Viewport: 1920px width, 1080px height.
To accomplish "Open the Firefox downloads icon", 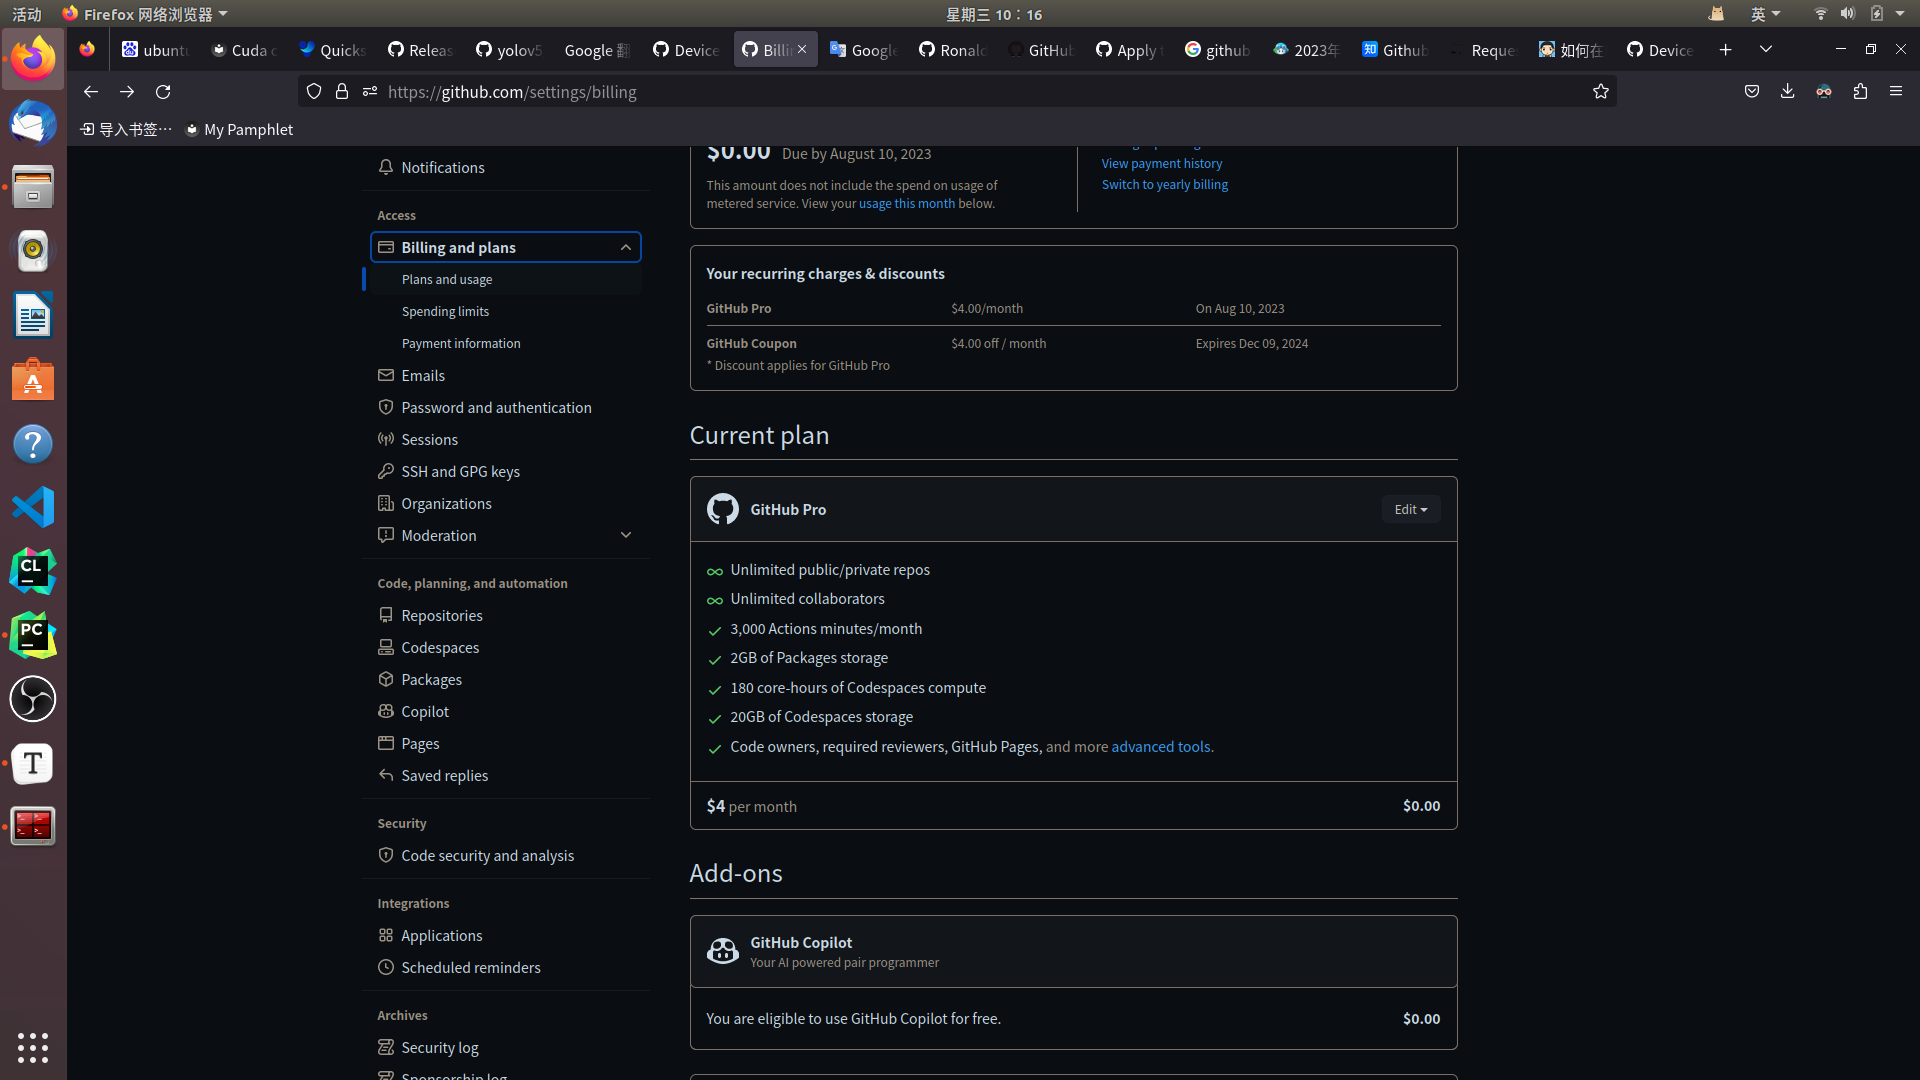I will (1787, 91).
